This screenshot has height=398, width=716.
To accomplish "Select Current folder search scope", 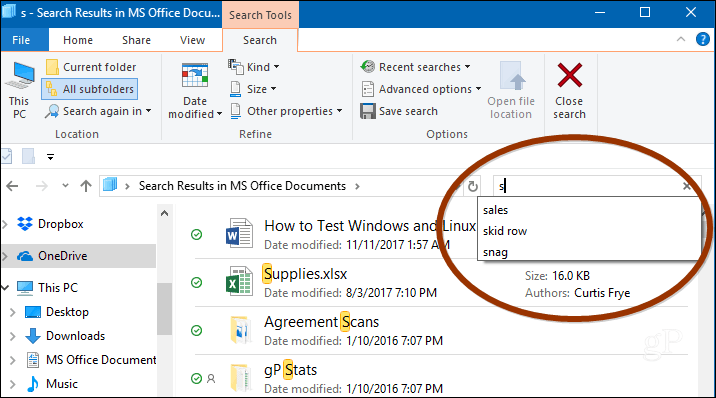I will coord(91,67).
